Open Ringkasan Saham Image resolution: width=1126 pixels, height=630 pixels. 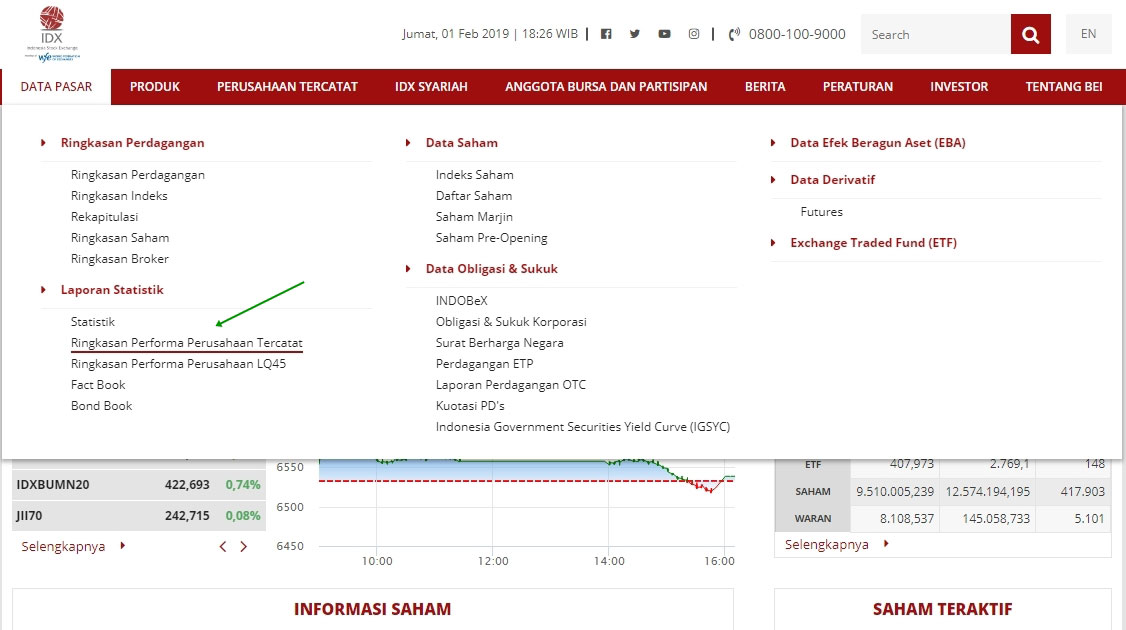click(x=120, y=238)
